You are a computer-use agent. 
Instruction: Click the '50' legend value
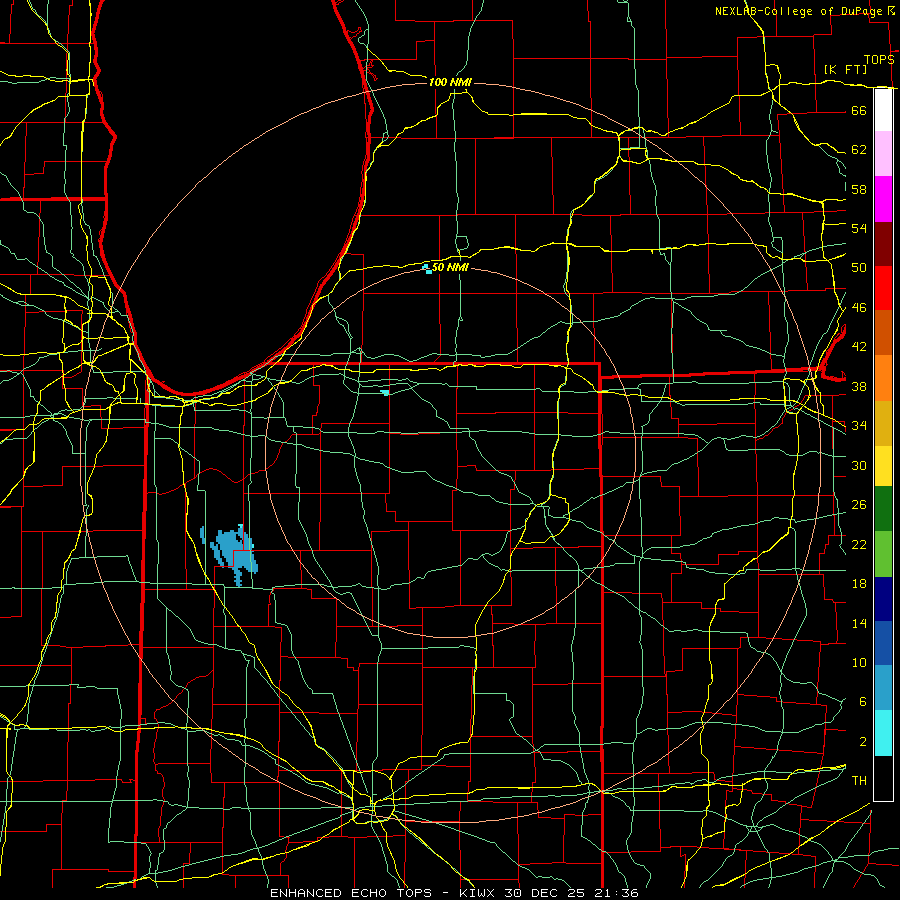click(859, 268)
